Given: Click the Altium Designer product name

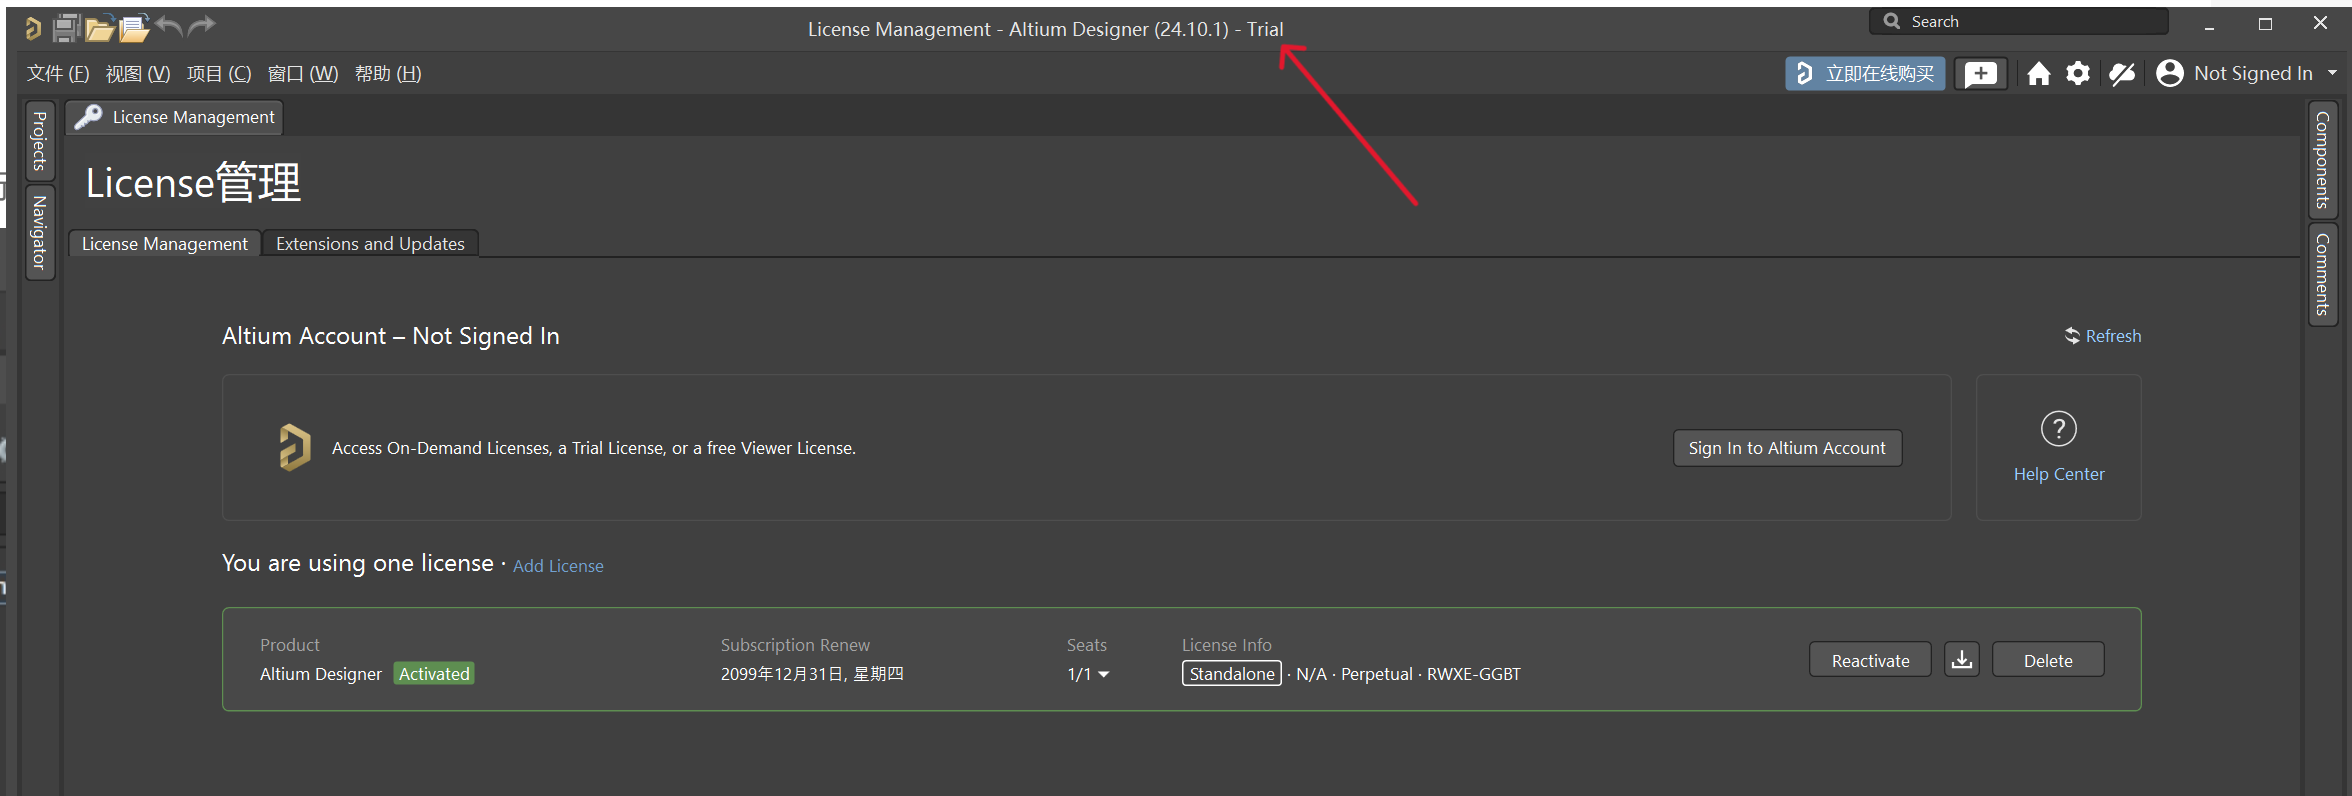Looking at the screenshot, I should point(321,674).
